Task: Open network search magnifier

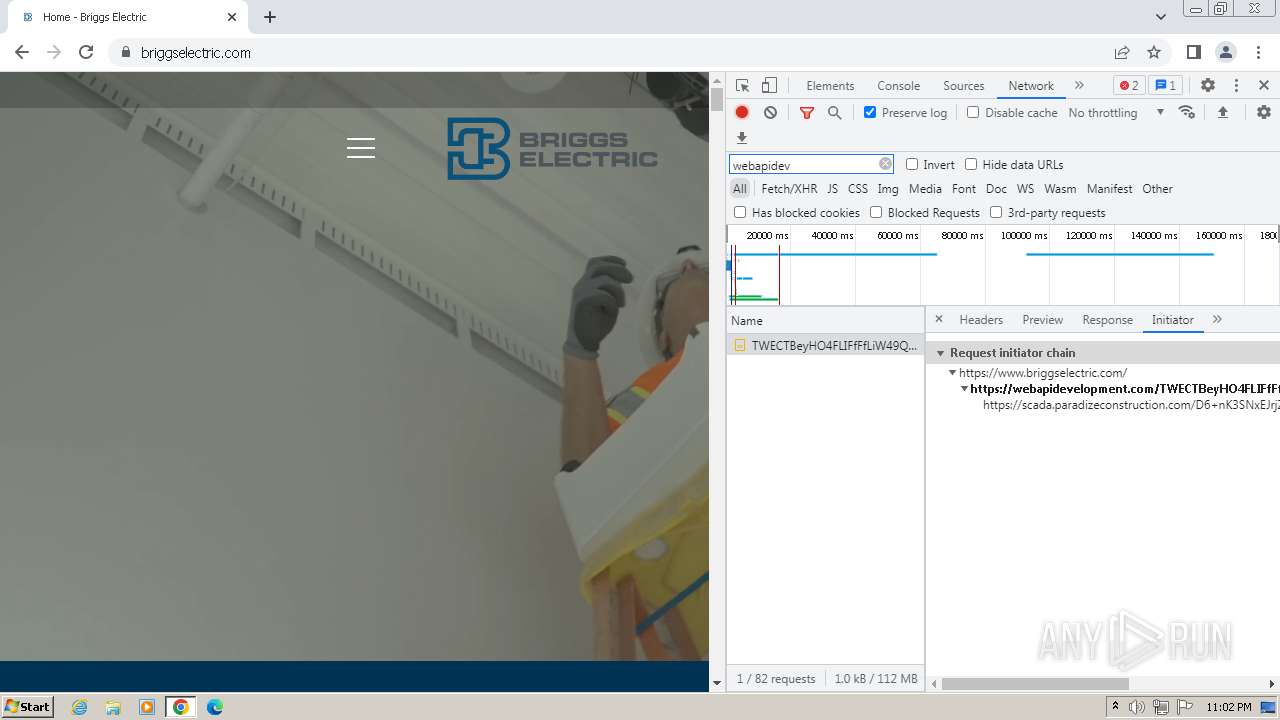Action: click(x=835, y=113)
